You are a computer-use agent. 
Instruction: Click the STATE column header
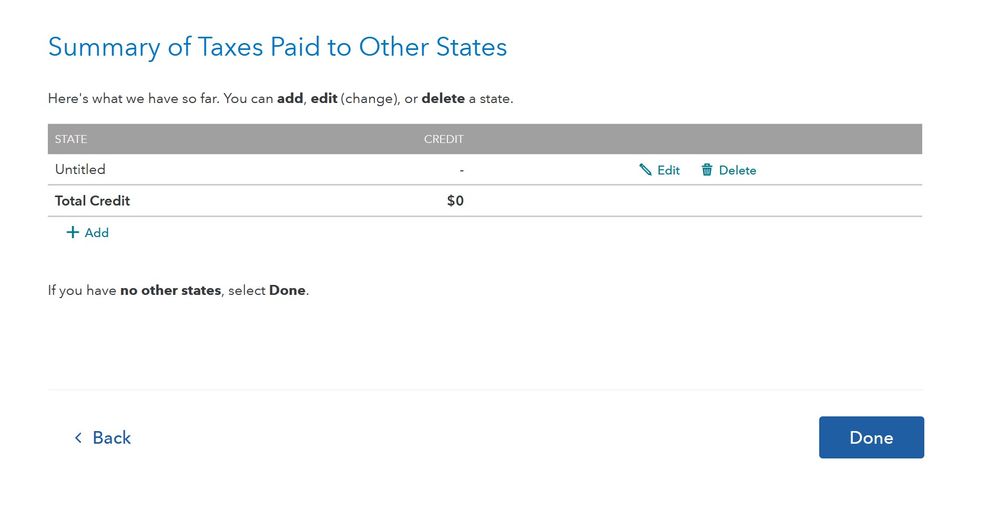click(71, 139)
